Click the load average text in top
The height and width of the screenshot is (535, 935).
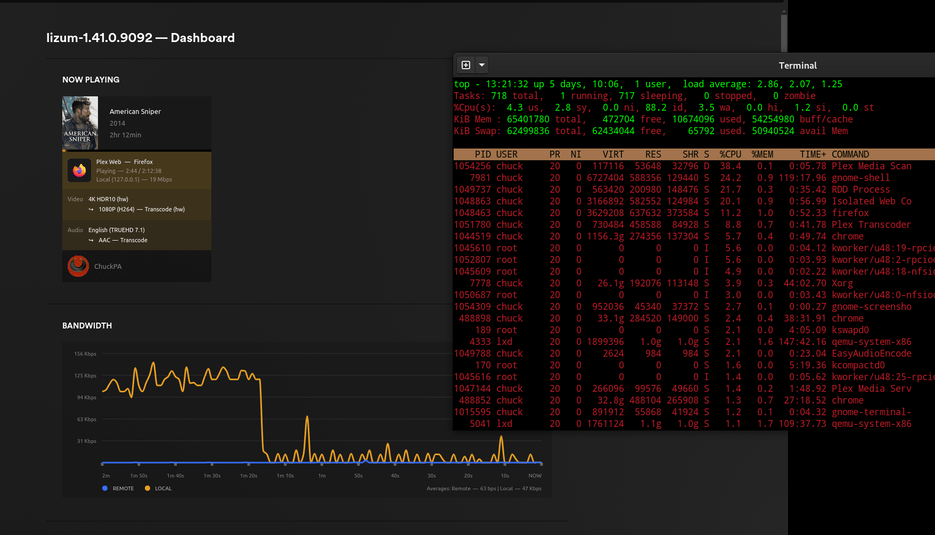click(x=763, y=84)
